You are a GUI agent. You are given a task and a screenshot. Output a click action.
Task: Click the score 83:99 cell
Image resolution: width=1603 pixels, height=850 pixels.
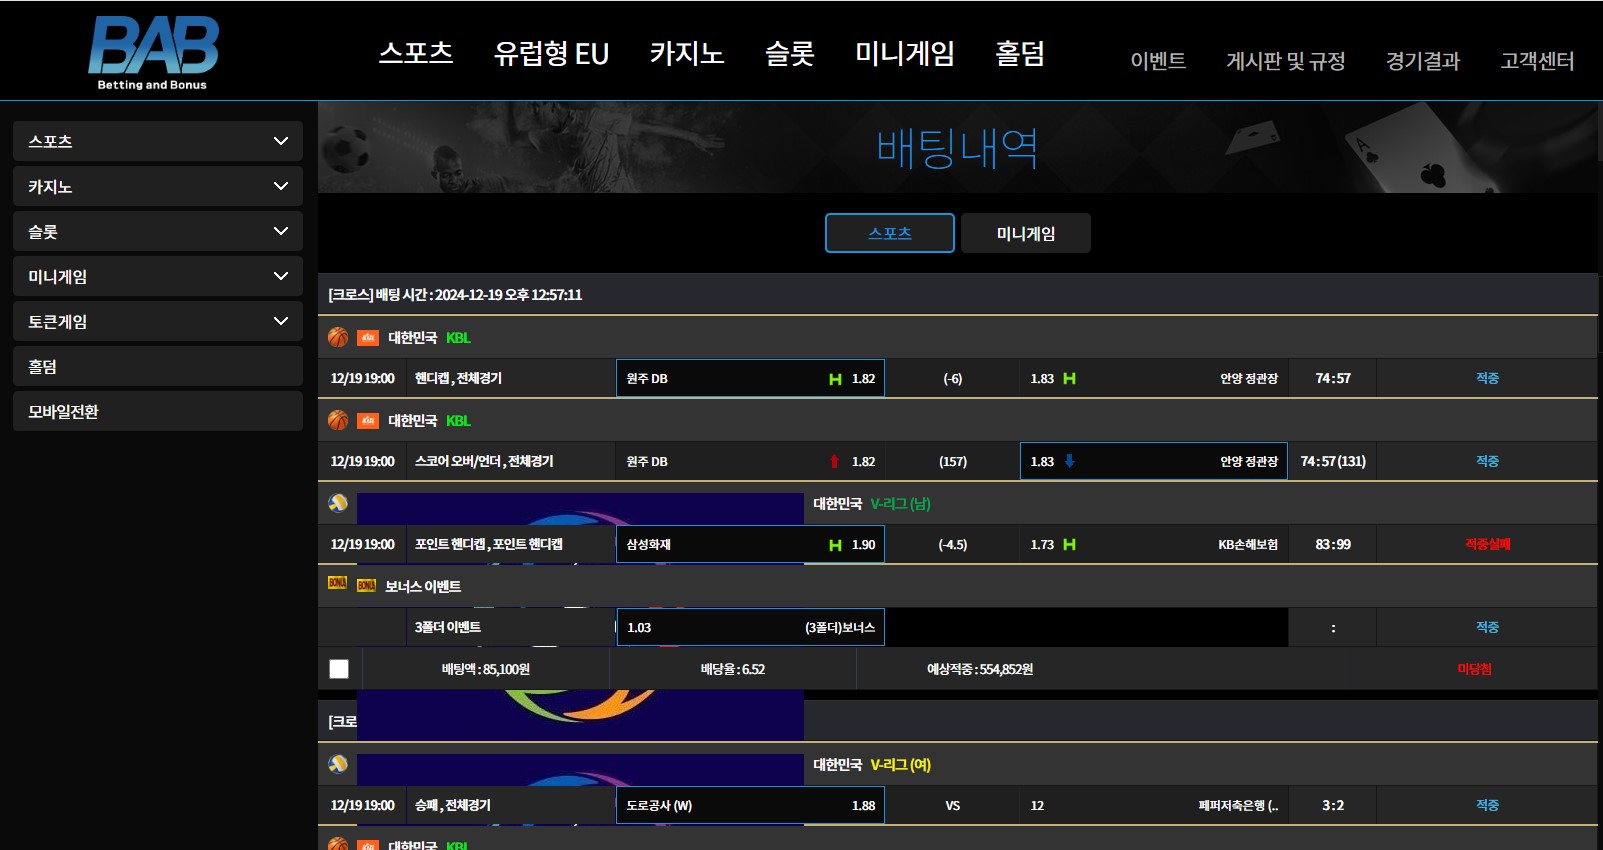(1333, 544)
